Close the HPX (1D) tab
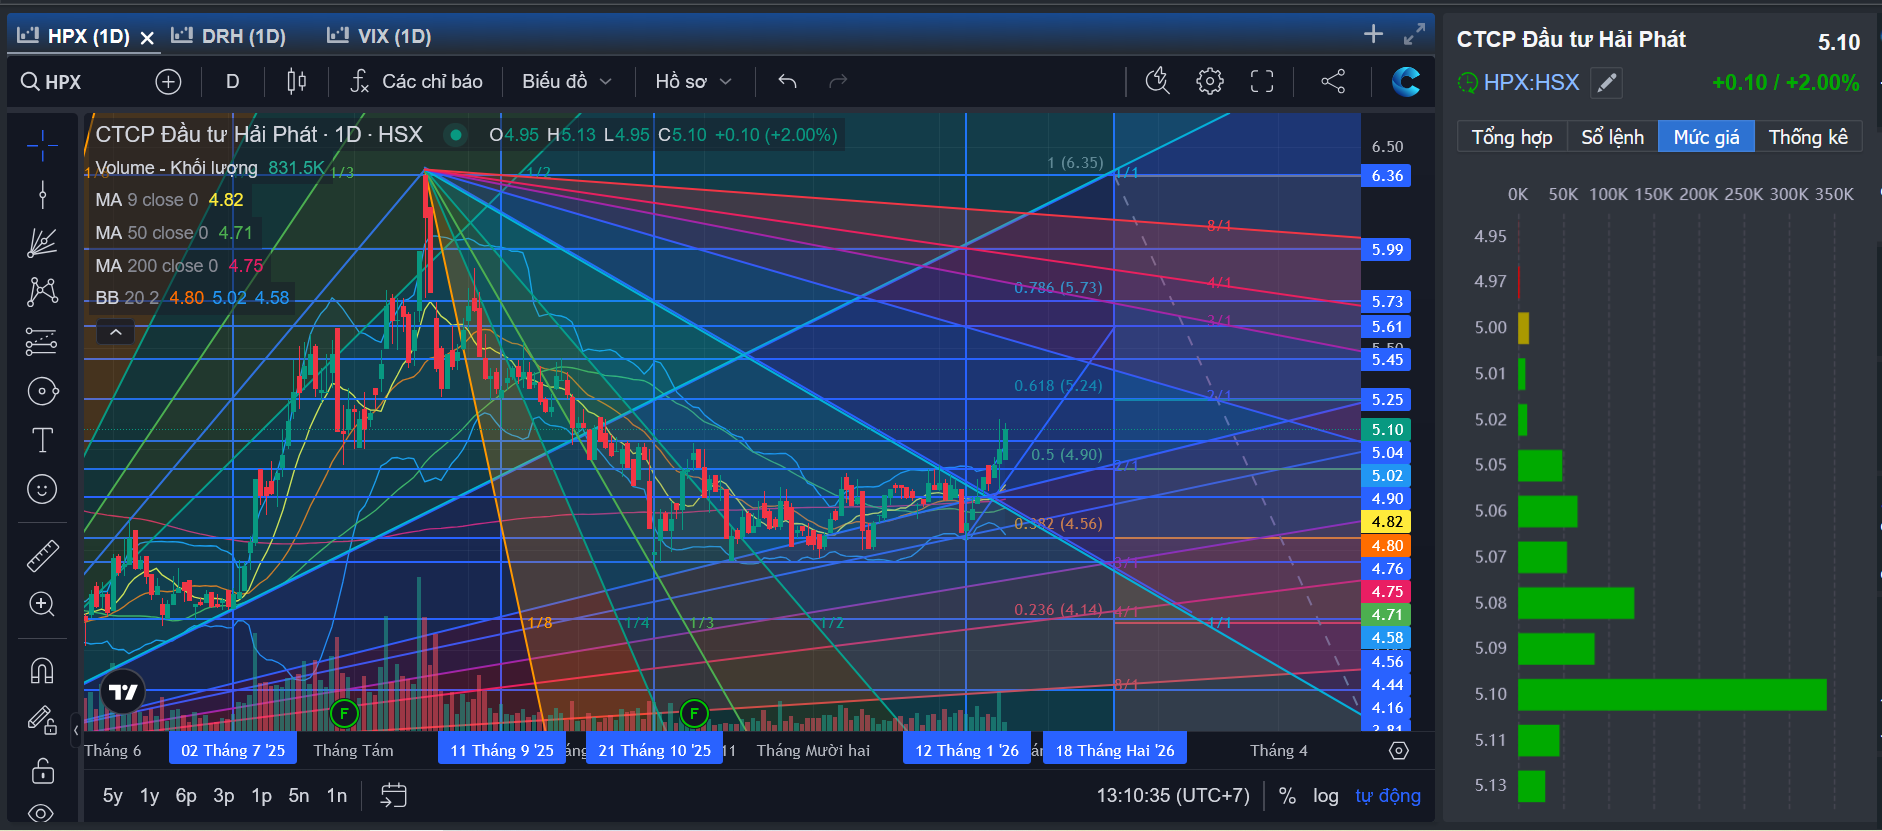The image size is (1882, 831). 147,38
